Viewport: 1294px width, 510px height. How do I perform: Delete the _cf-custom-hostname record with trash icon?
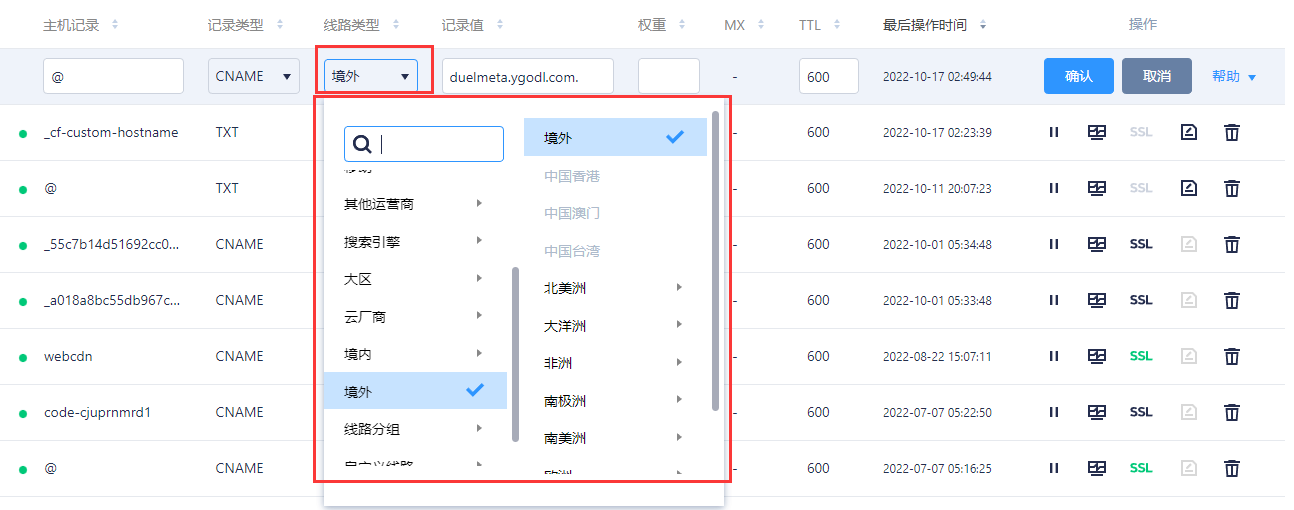tap(1232, 132)
